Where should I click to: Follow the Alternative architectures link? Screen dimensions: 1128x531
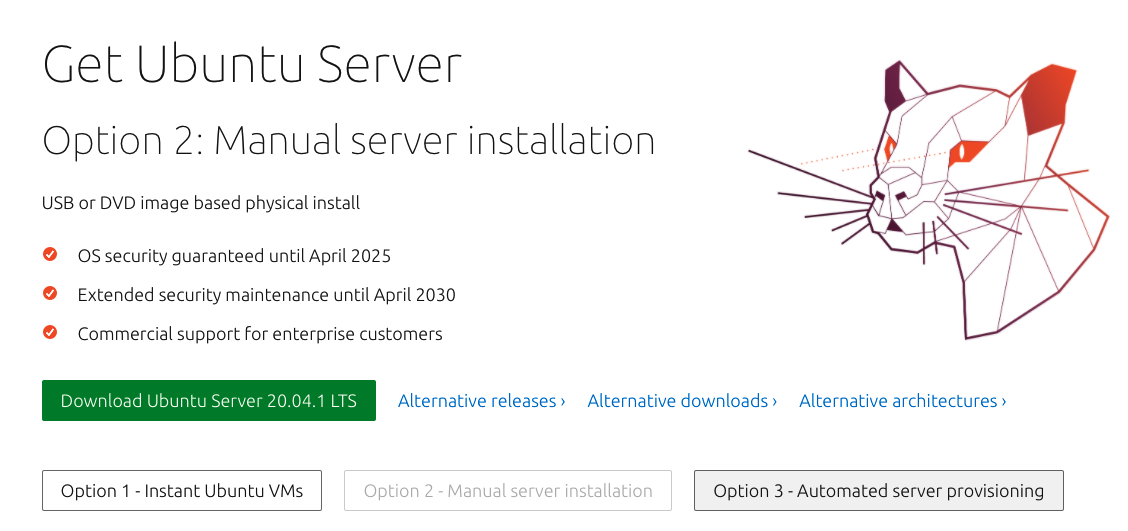tap(902, 401)
